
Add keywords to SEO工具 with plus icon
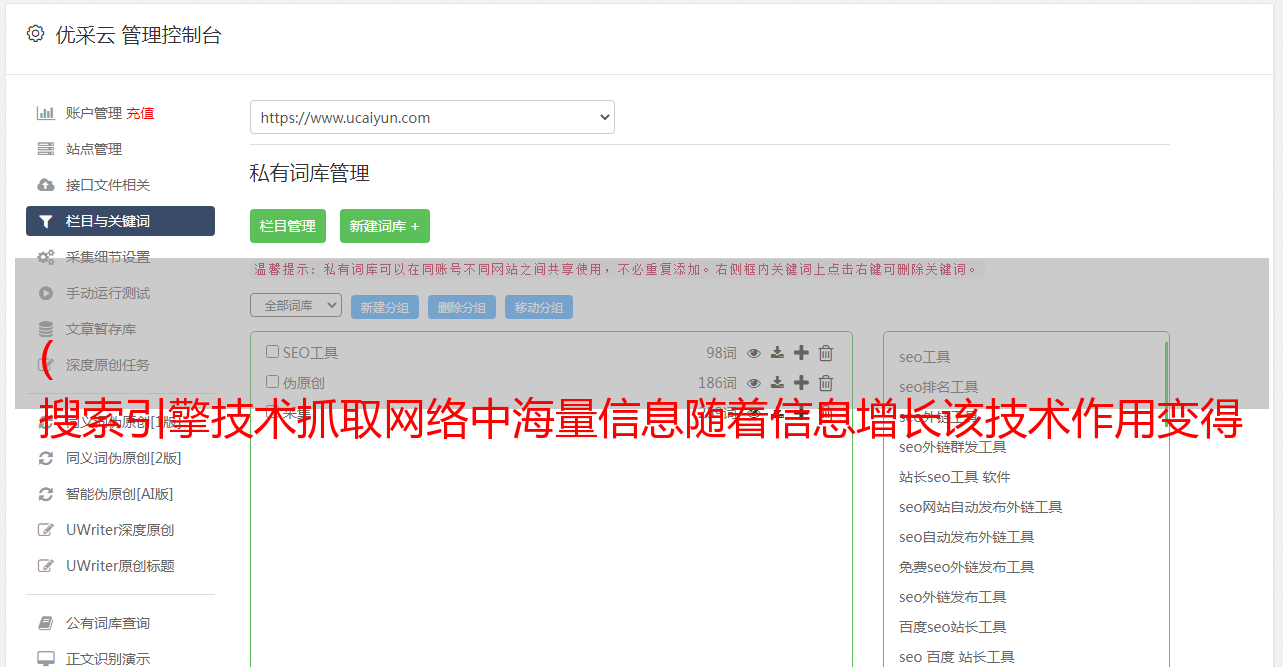801,353
